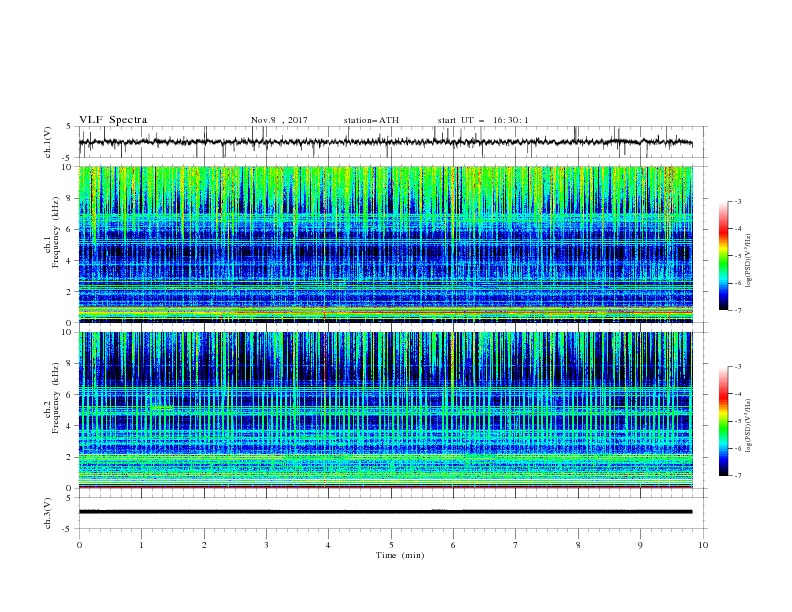Click the "3" tick label on the time axis
This screenshot has height=612, width=792.
point(266,545)
